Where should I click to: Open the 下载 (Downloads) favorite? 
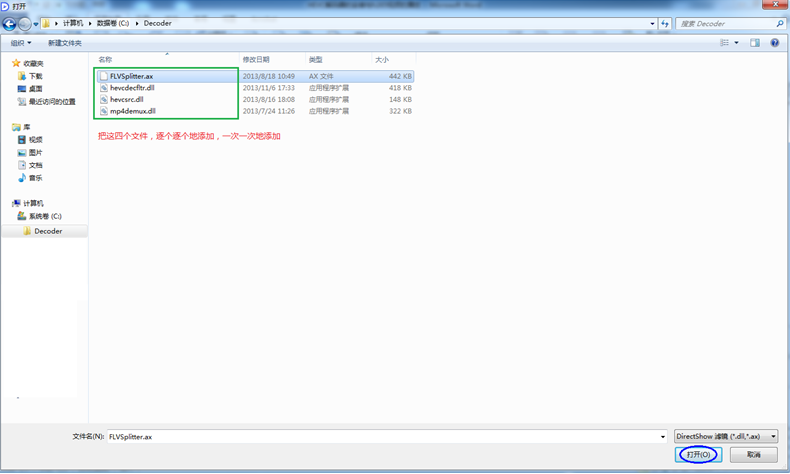(36, 76)
